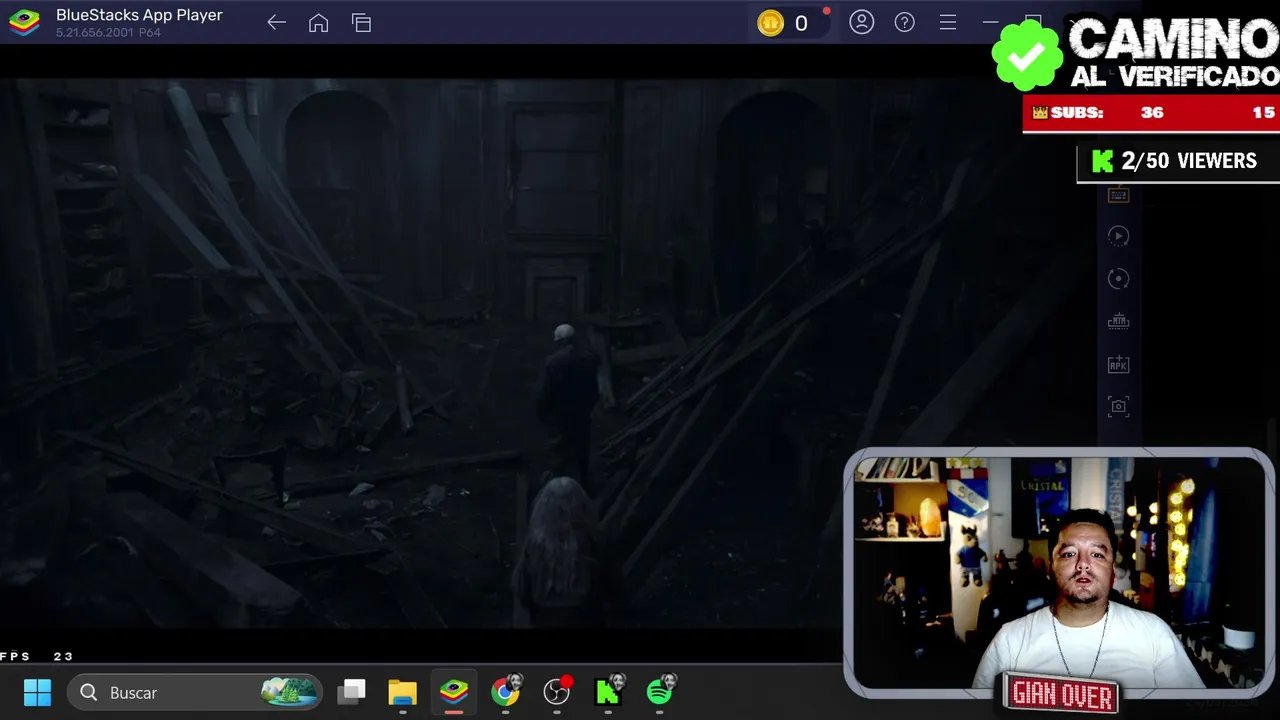The image size is (1280, 720).
Task: Open File Explorer from the taskbar
Action: pos(402,692)
